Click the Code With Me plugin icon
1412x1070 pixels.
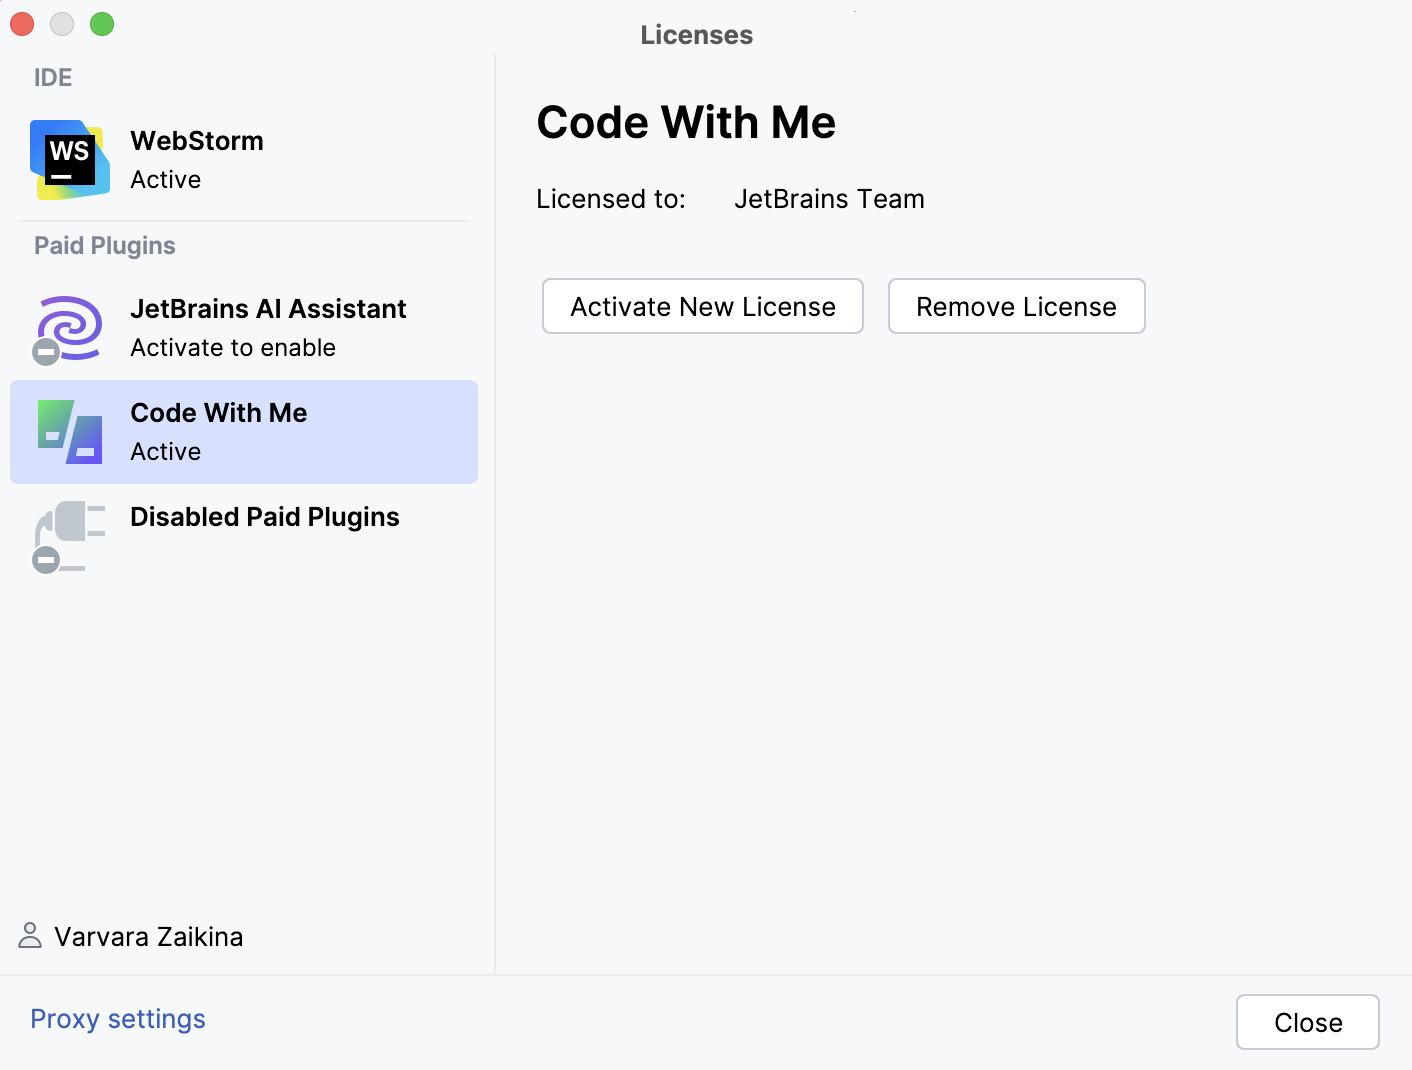click(x=70, y=432)
